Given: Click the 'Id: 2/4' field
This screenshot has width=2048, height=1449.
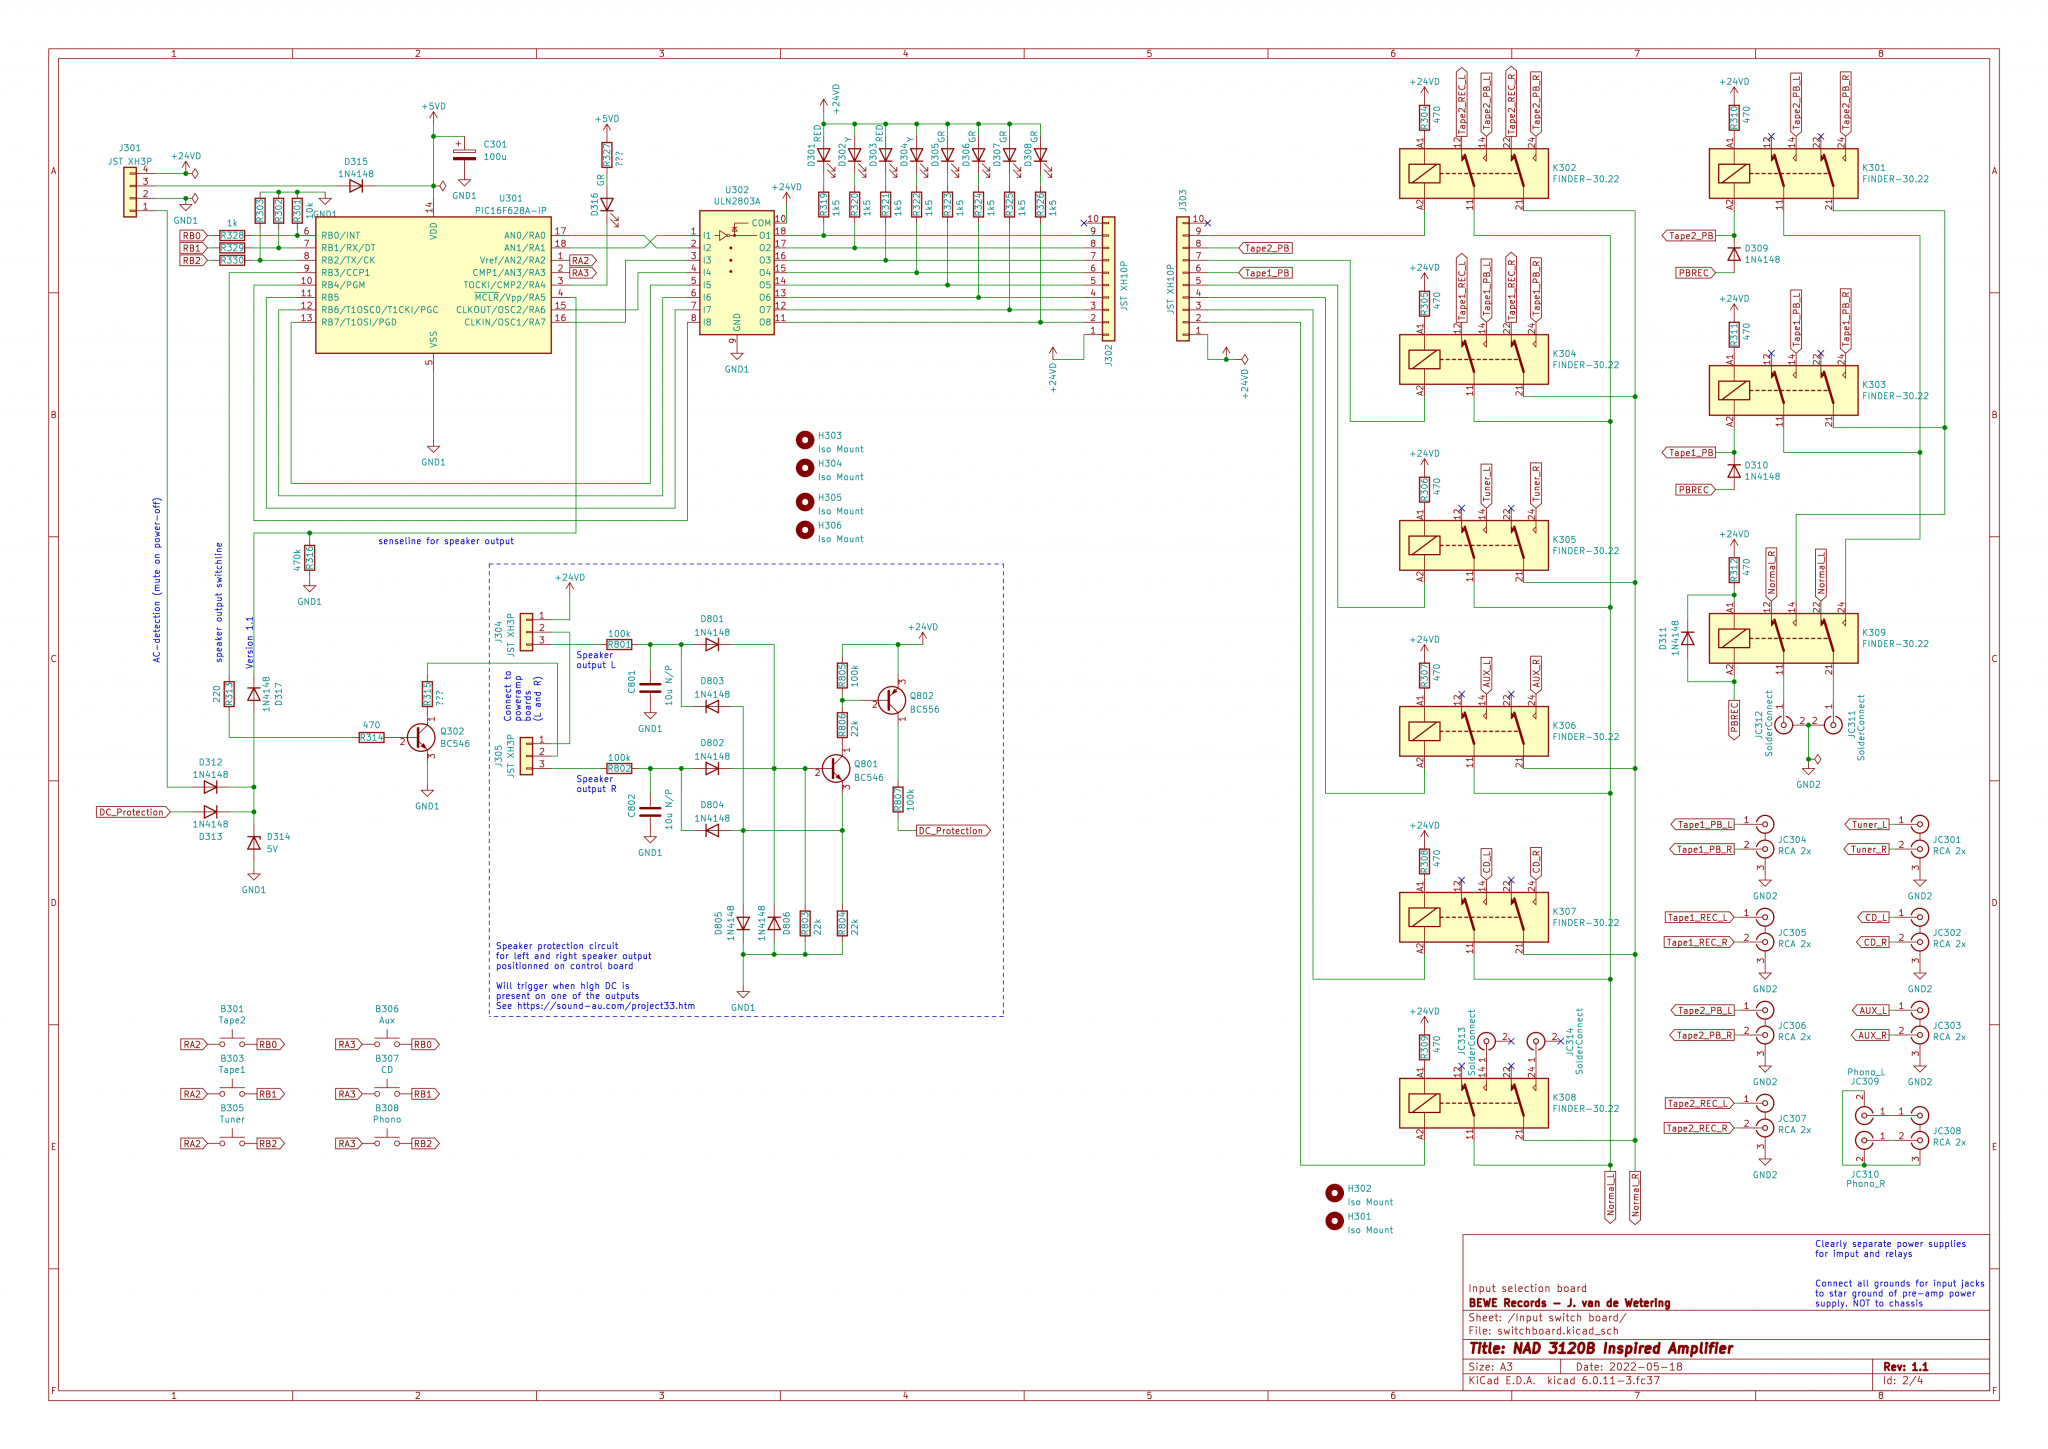Looking at the screenshot, I should coord(1903,1380).
